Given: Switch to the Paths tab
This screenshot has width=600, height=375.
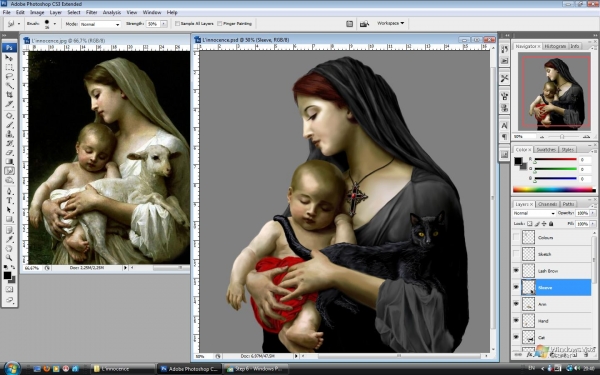Looking at the screenshot, I should click(x=568, y=204).
